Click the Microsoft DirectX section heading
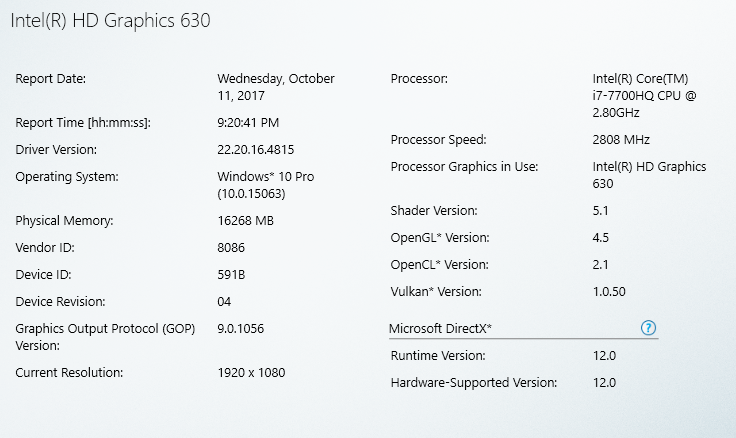The width and height of the screenshot is (736, 438). (x=440, y=328)
